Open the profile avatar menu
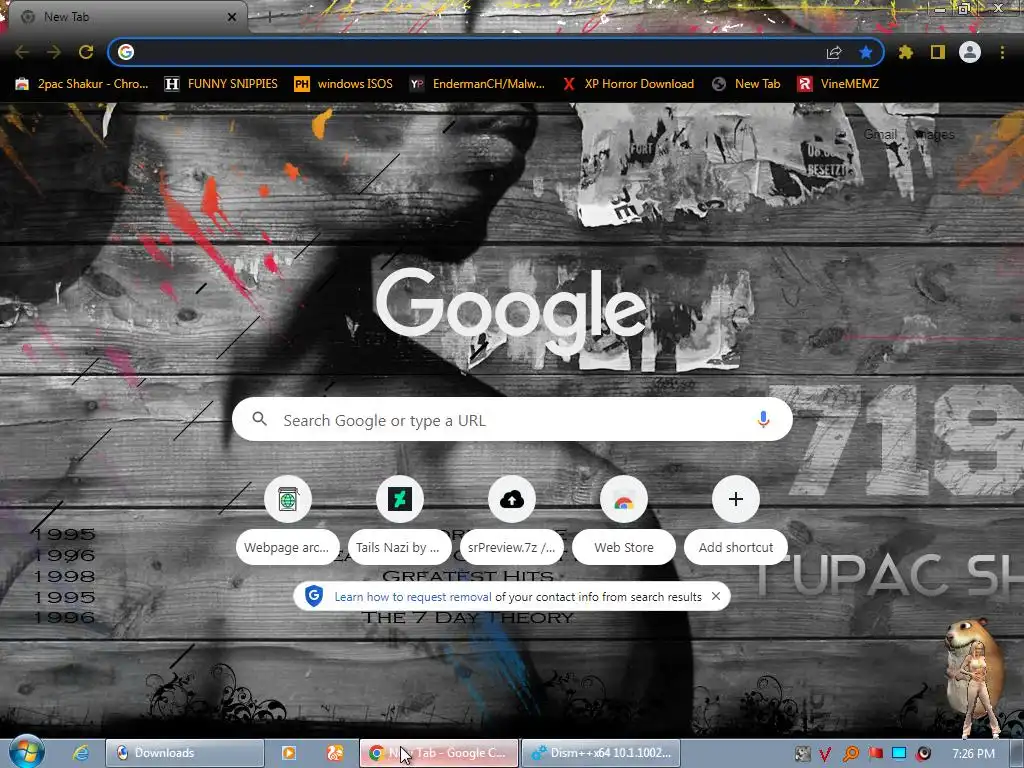 tap(970, 52)
